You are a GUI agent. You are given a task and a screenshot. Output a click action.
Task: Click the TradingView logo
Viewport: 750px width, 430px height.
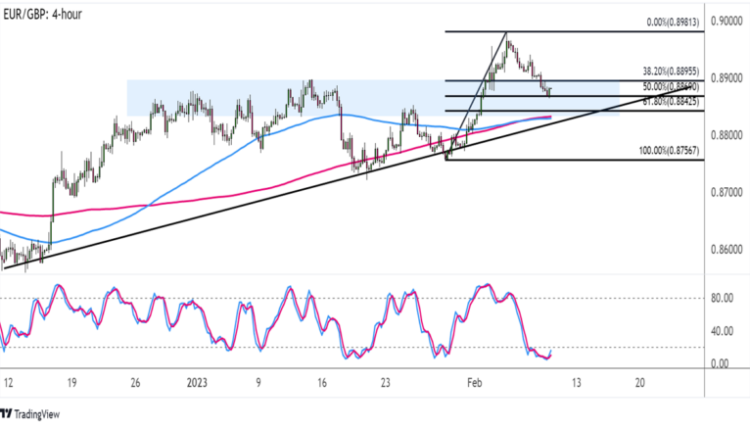37,413
